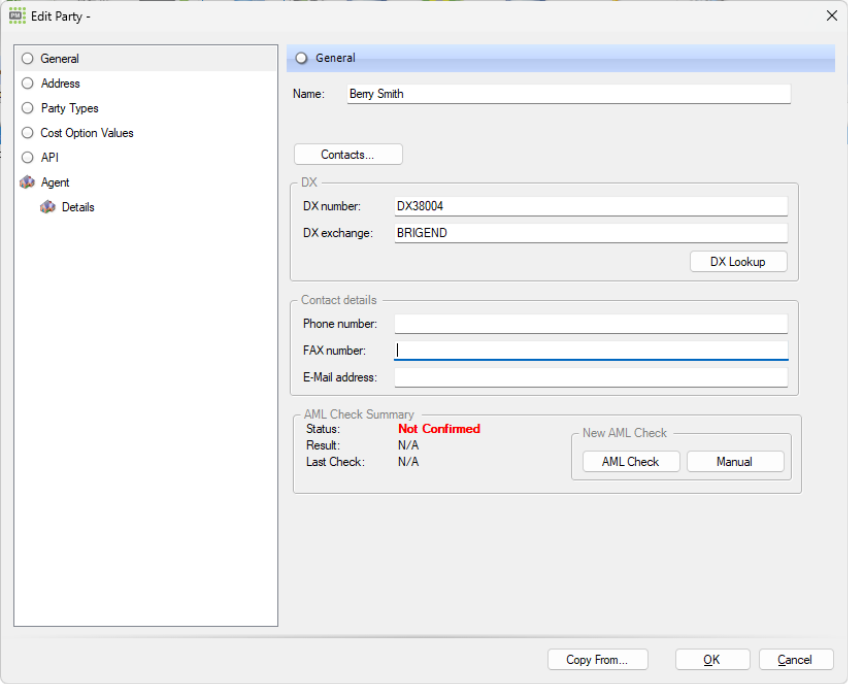Click the General section header icon
Viewport: 849px width, 684px height.
(x=301, y=58)
